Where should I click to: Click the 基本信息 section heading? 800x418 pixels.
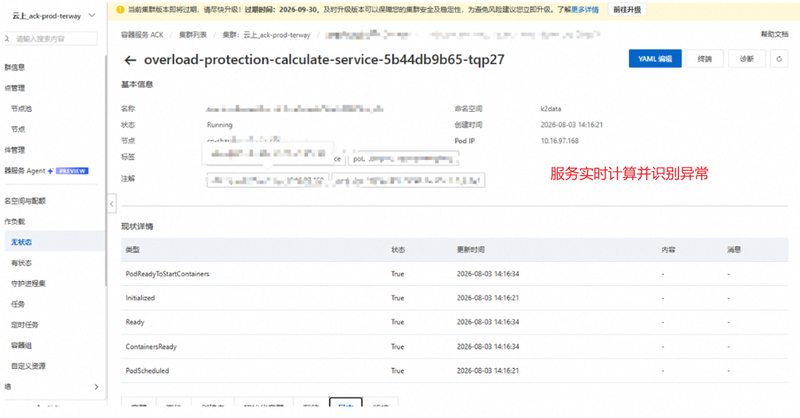pyautogui.click(x=137, y=84)
